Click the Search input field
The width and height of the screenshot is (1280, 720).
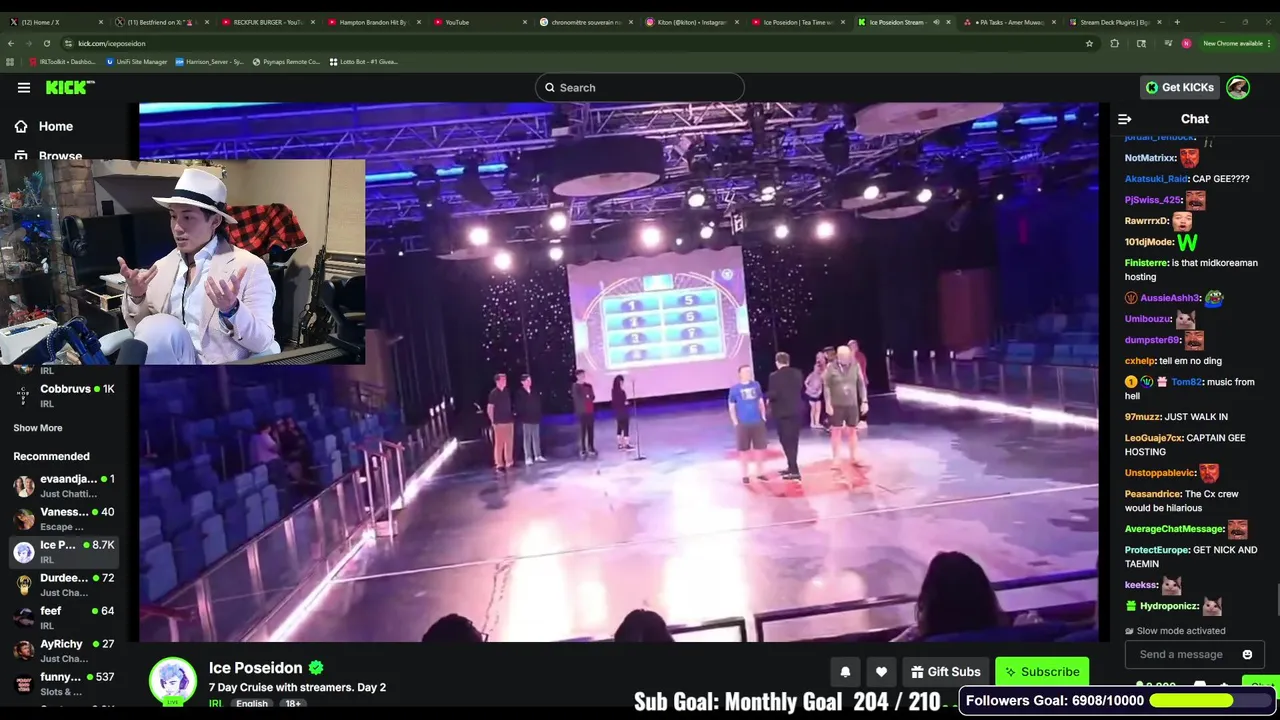click(640, 87)
